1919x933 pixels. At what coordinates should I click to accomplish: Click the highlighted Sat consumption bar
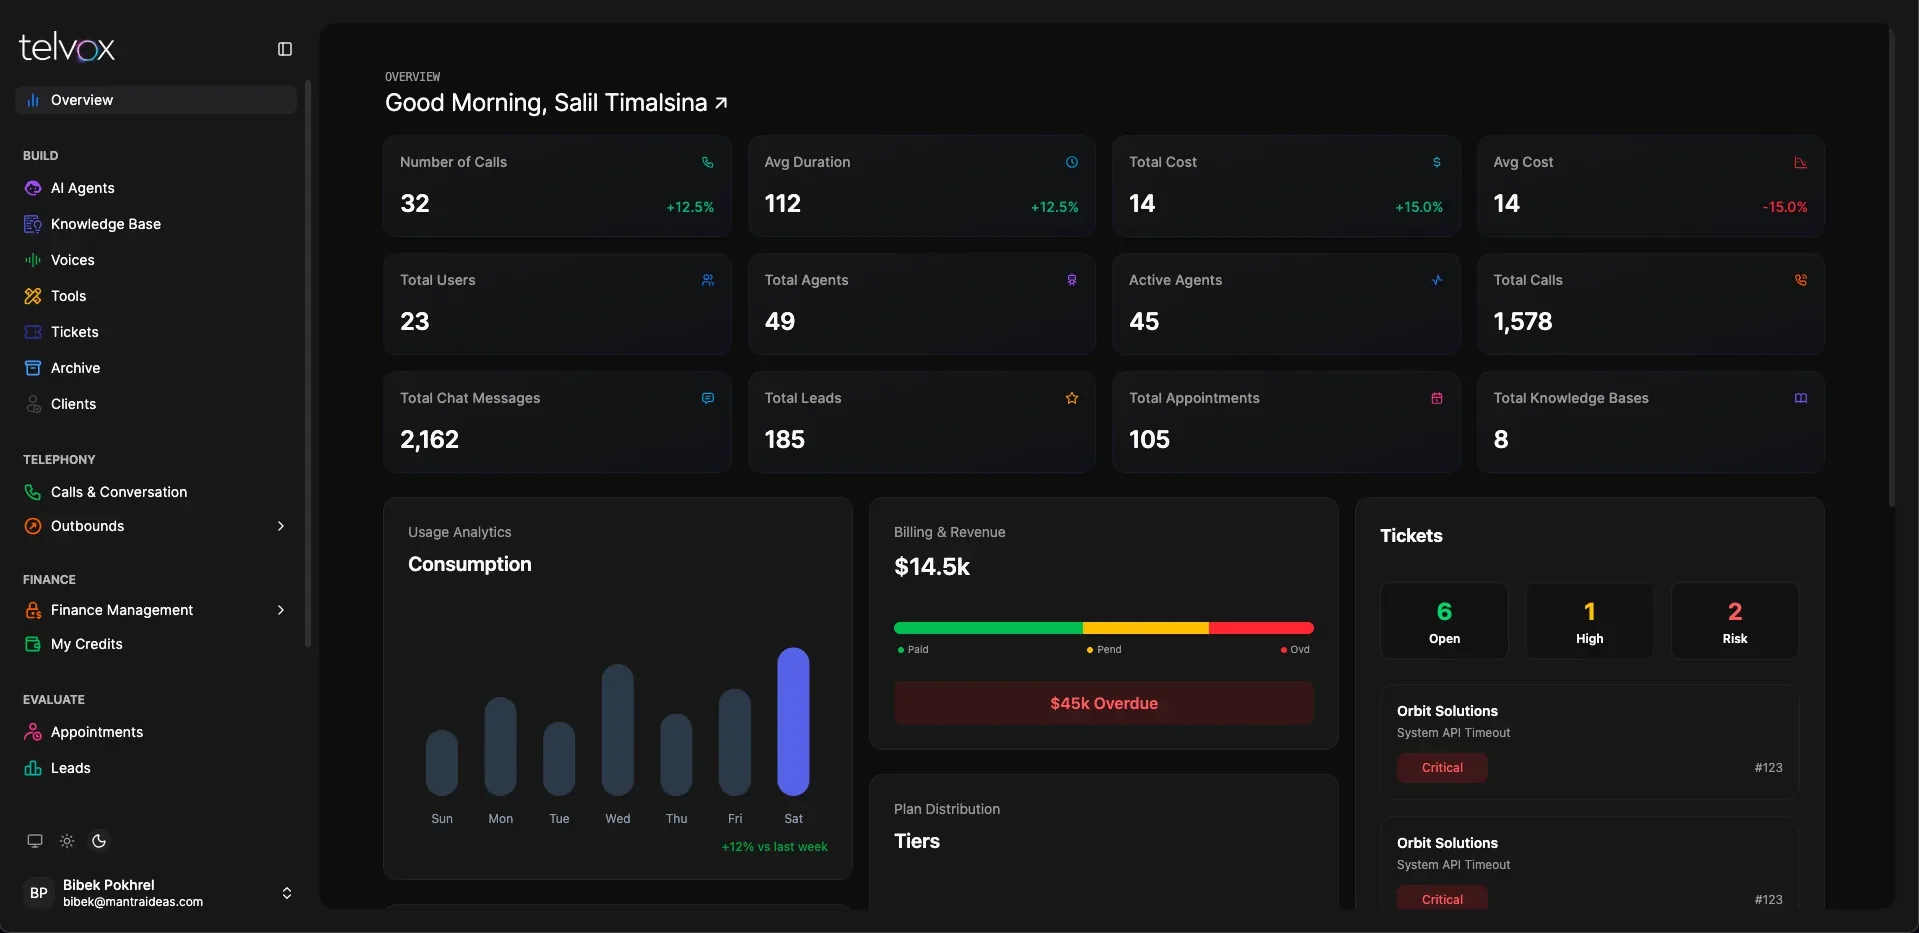coord(793,721)
